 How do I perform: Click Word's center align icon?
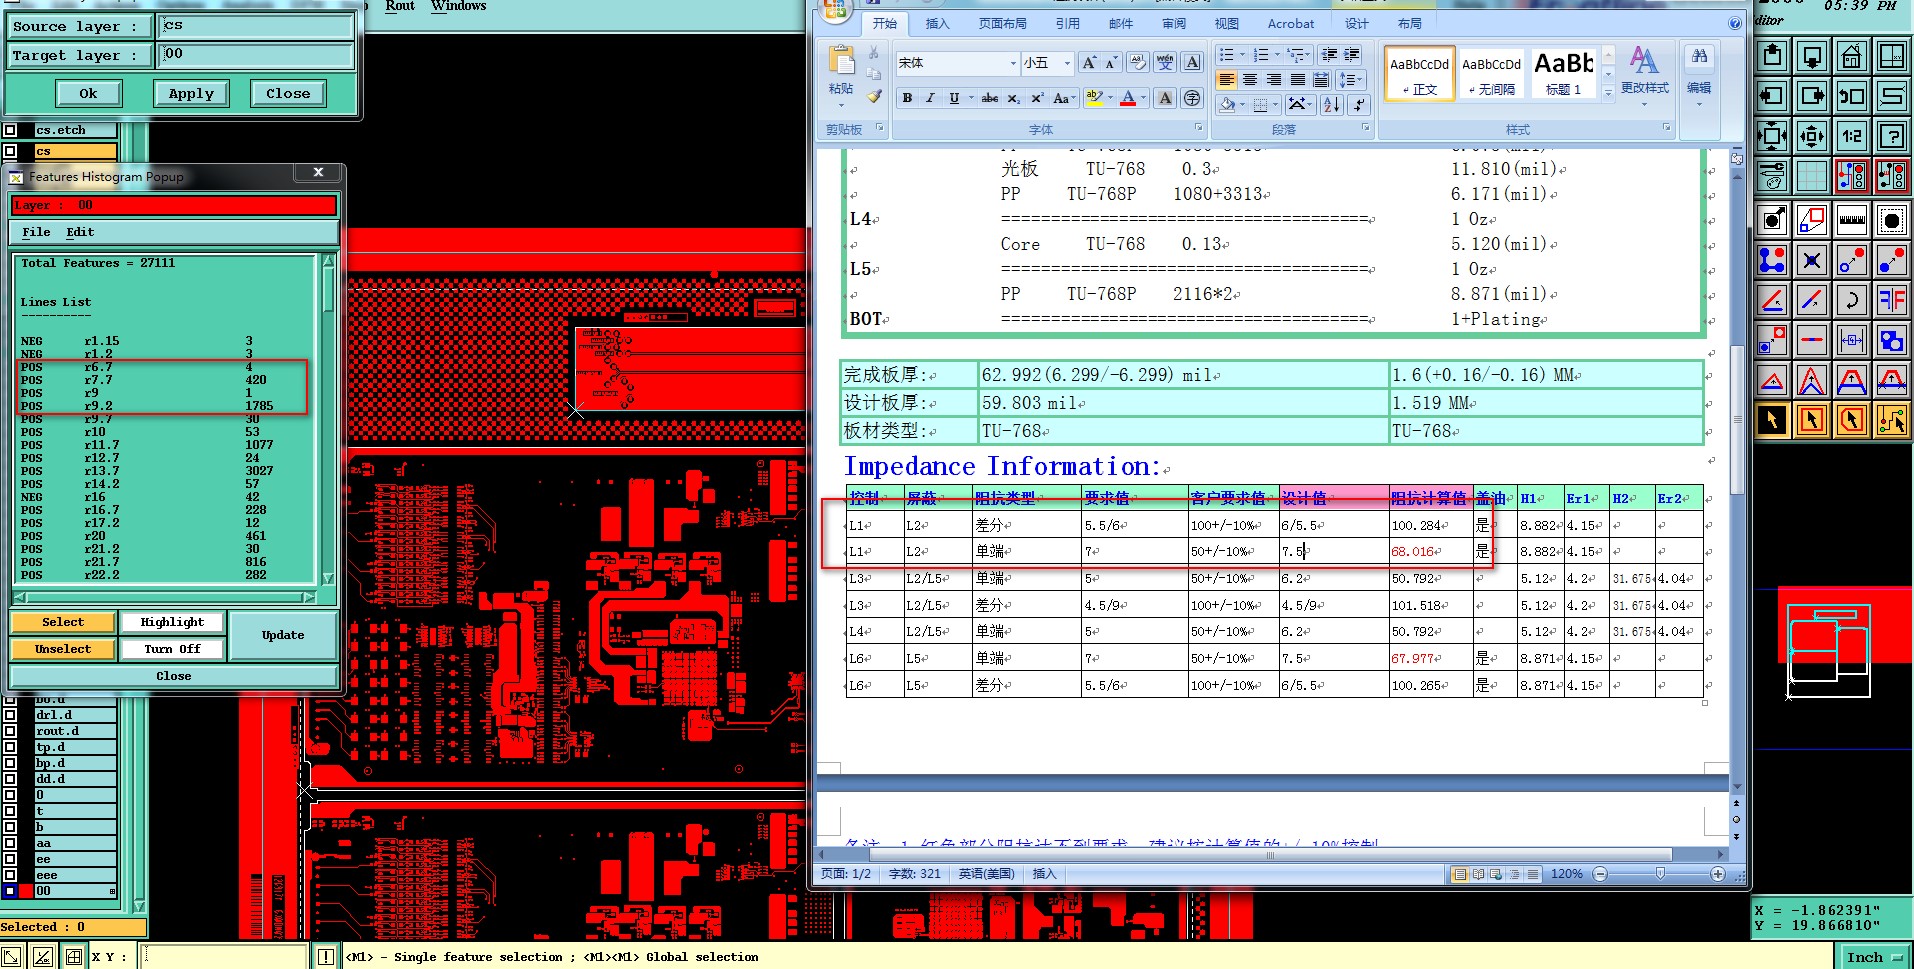1250,79
